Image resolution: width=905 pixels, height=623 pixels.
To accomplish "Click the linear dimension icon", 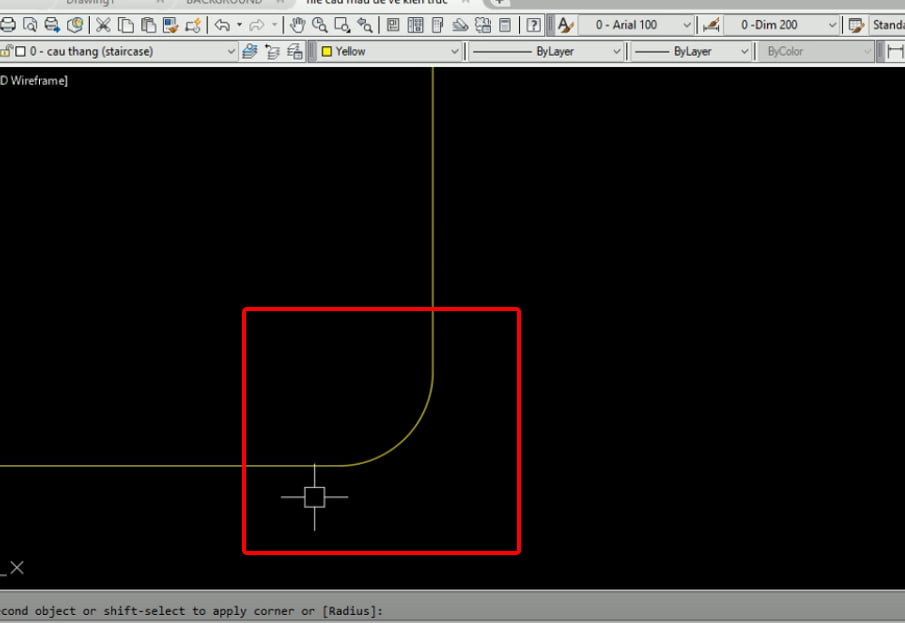I will coord(895,51).
